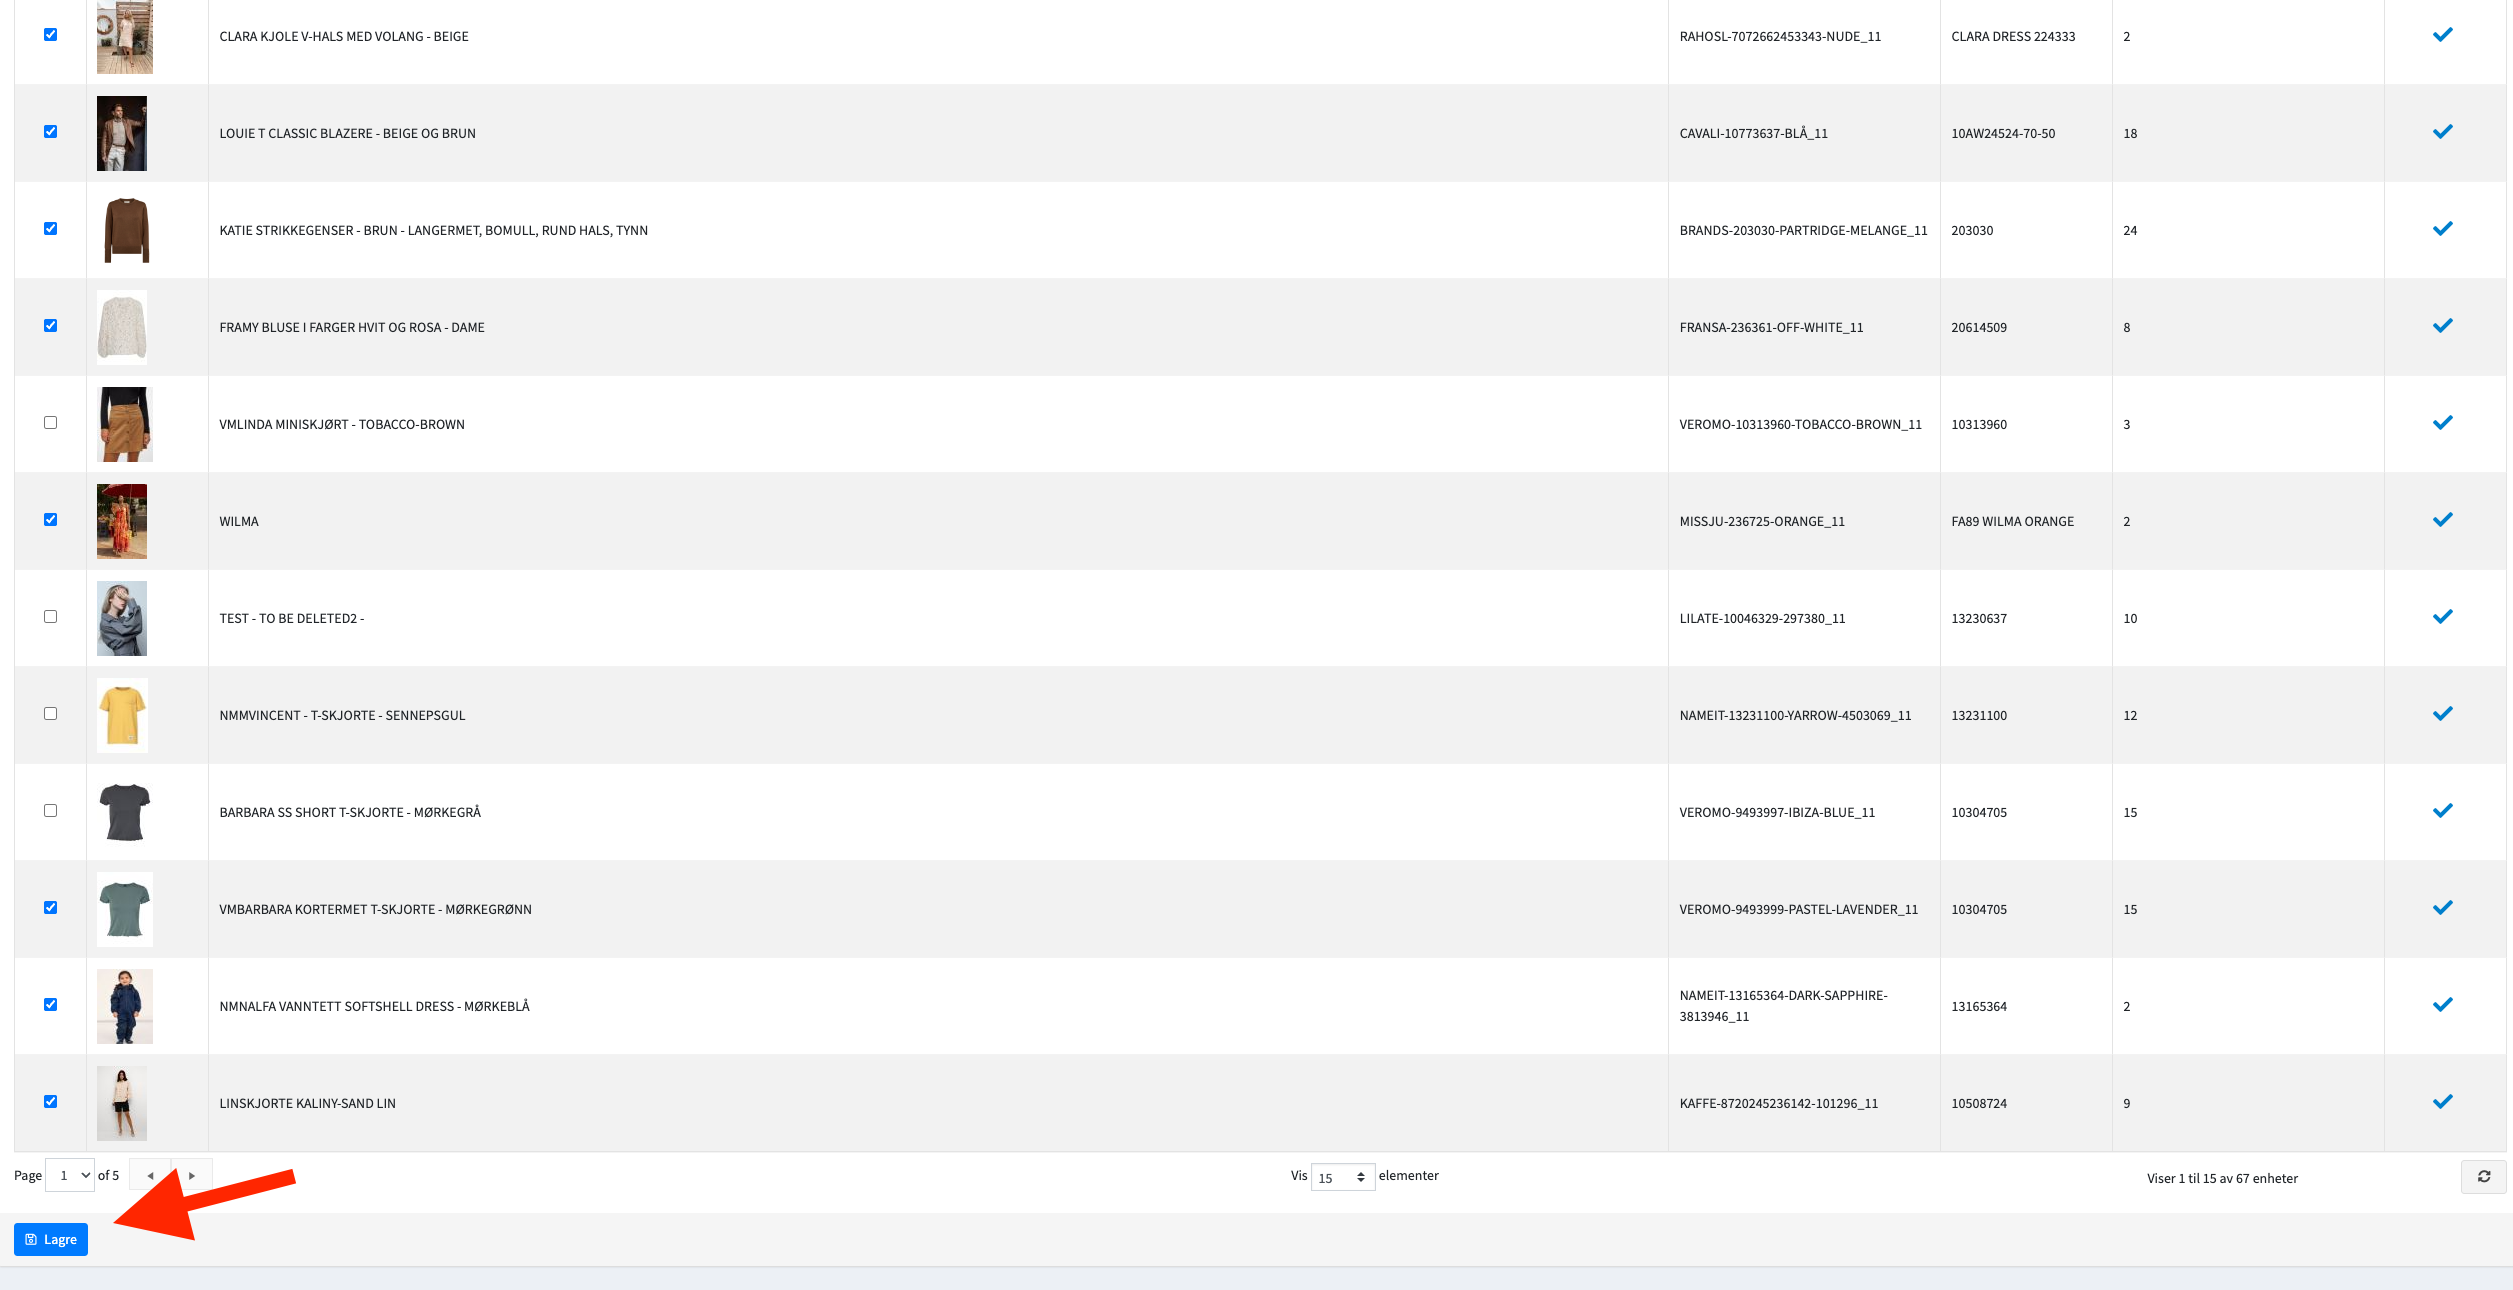Go to the next page with the right arrow
Image resolution: width=2513 pixels, height=1290 pixels.
click(192, 1176)
